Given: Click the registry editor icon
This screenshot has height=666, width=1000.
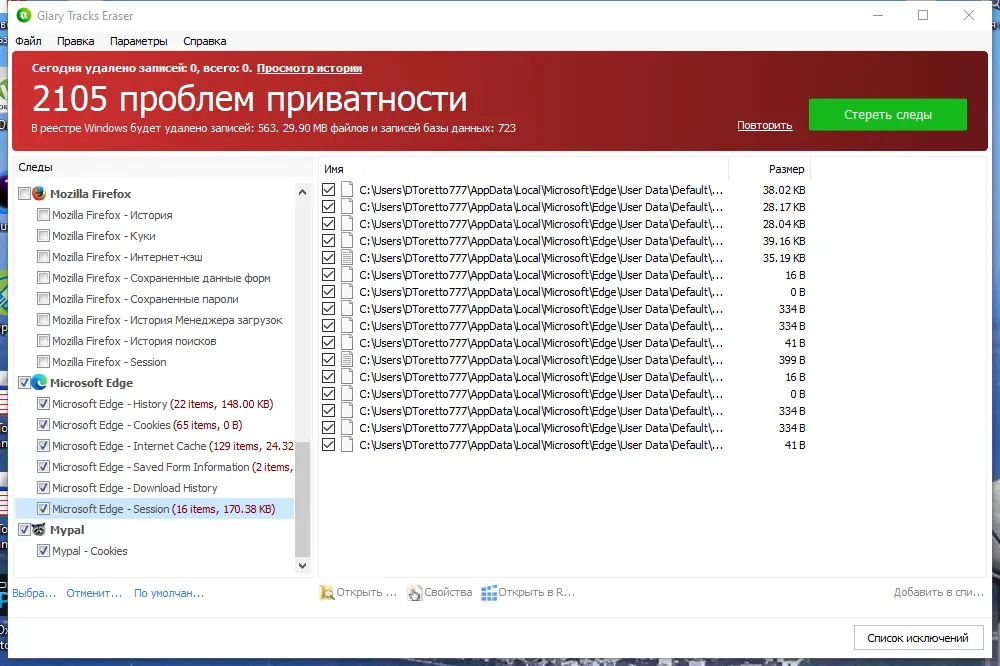Looking at the screenshot, I should click(x=489, y=593).
